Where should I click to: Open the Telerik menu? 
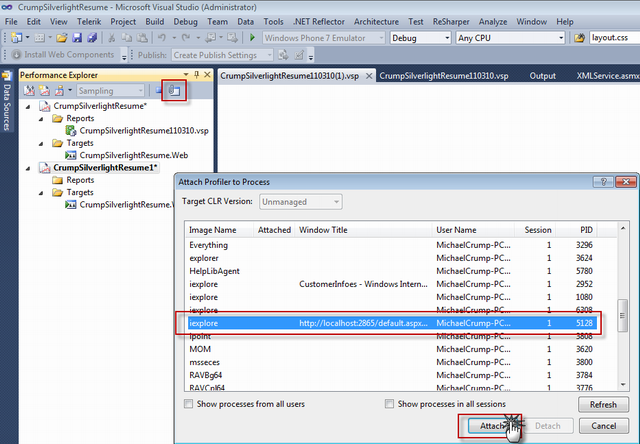[89, 22]
